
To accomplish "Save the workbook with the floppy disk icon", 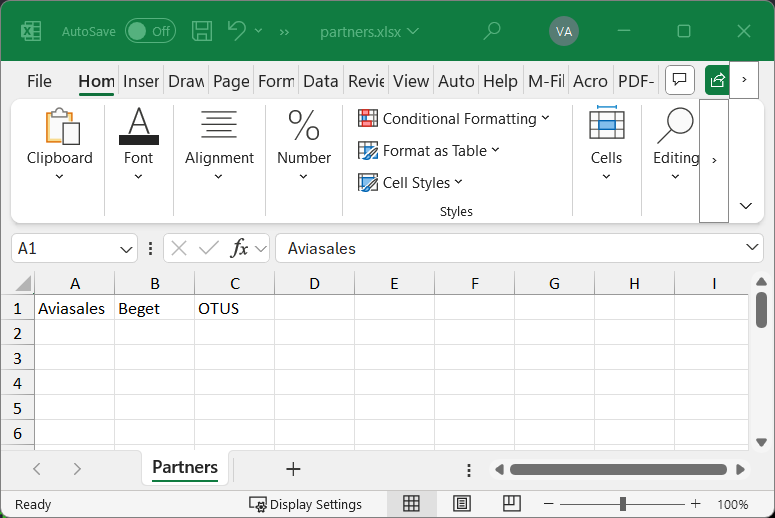I will click(202, 32).
